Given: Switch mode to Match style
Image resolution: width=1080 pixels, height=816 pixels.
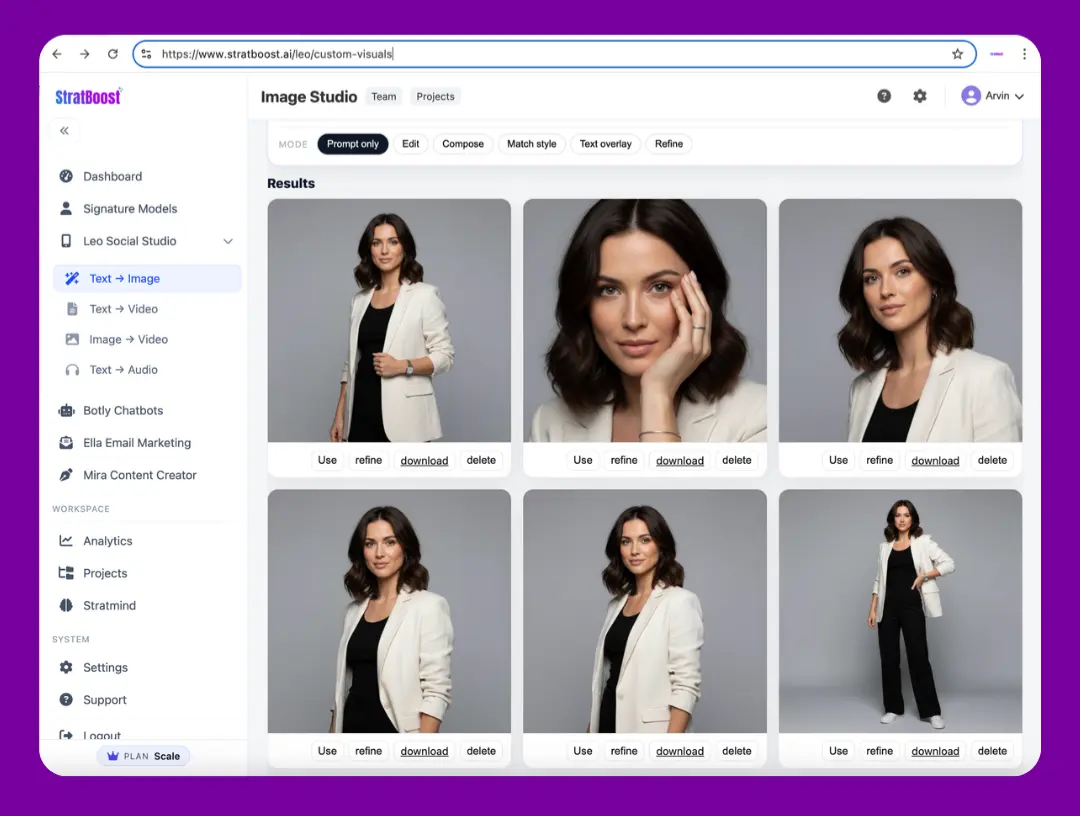Looking at the screenshot, I should [x=531, y=143].
